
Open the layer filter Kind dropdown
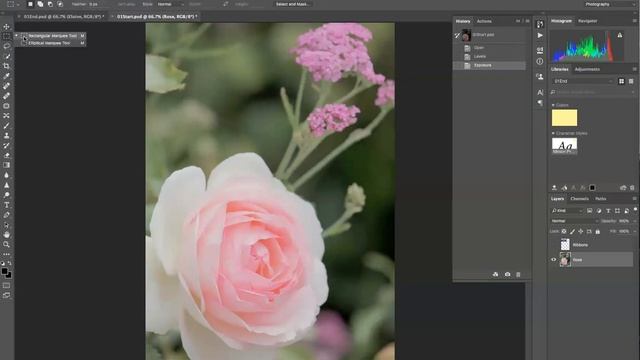pyautogui.click(x=567, y=211)
